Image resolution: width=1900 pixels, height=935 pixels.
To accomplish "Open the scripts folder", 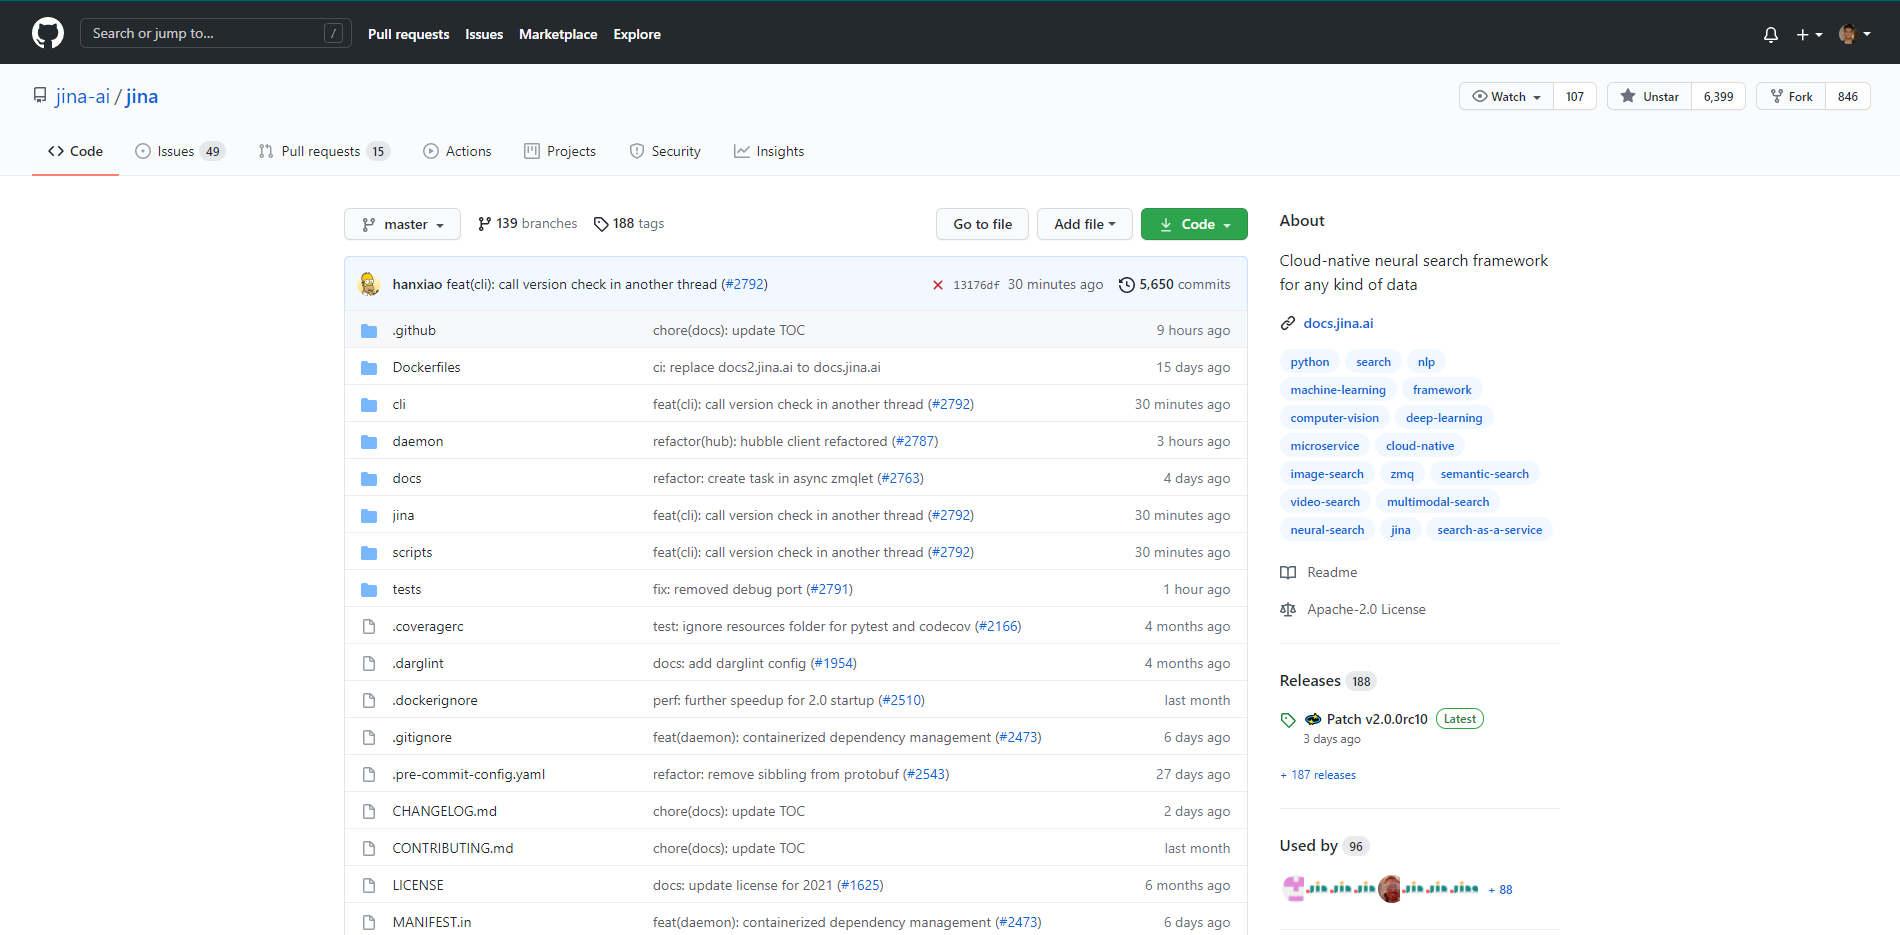I will [x=412, y=552].
